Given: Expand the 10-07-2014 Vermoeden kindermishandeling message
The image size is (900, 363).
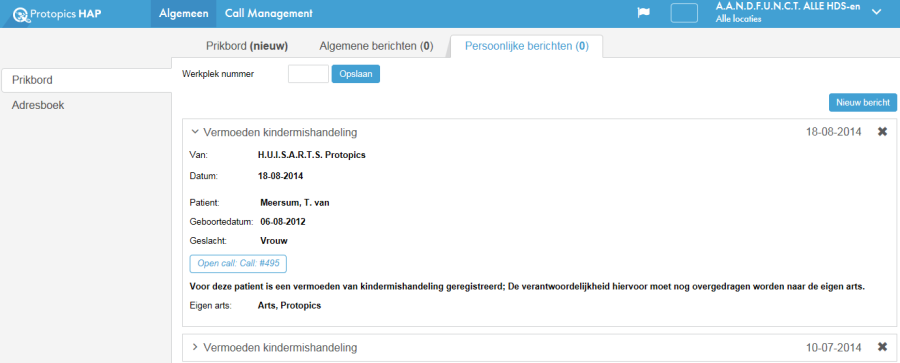Looking at the screenshot, I should point(195,347).
